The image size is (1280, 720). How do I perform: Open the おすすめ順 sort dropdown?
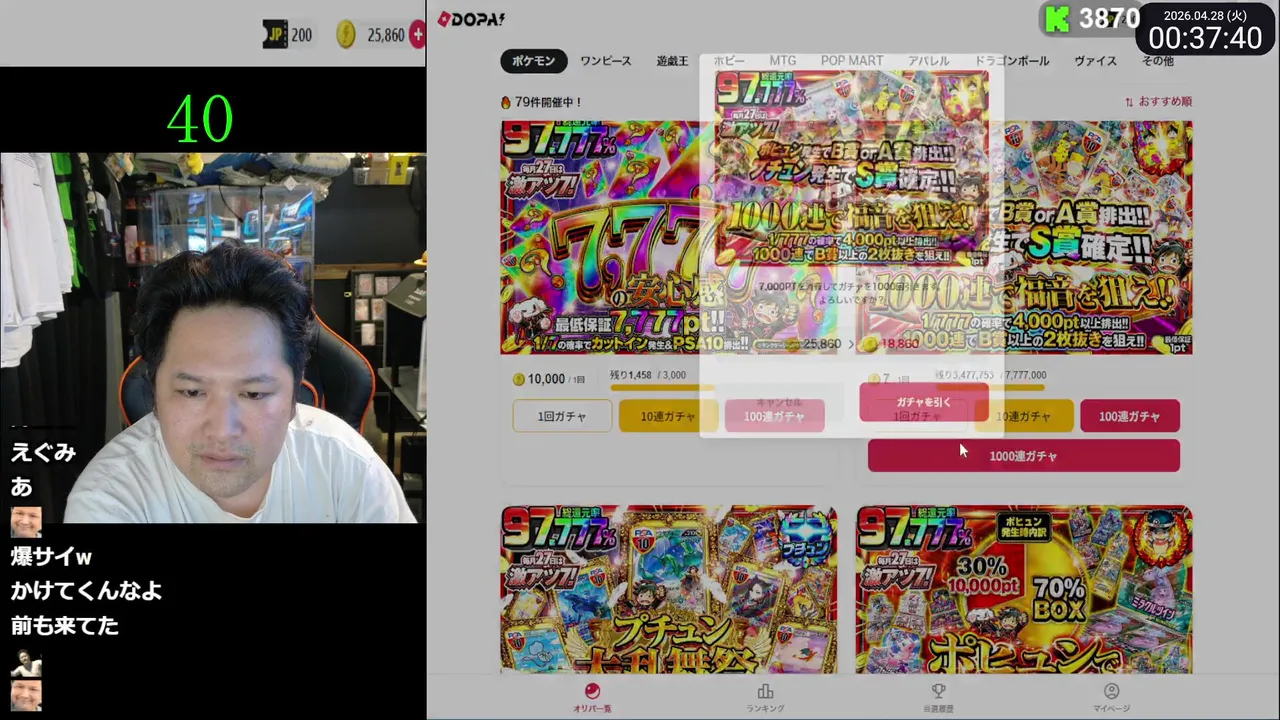(x=1158, y=102)
